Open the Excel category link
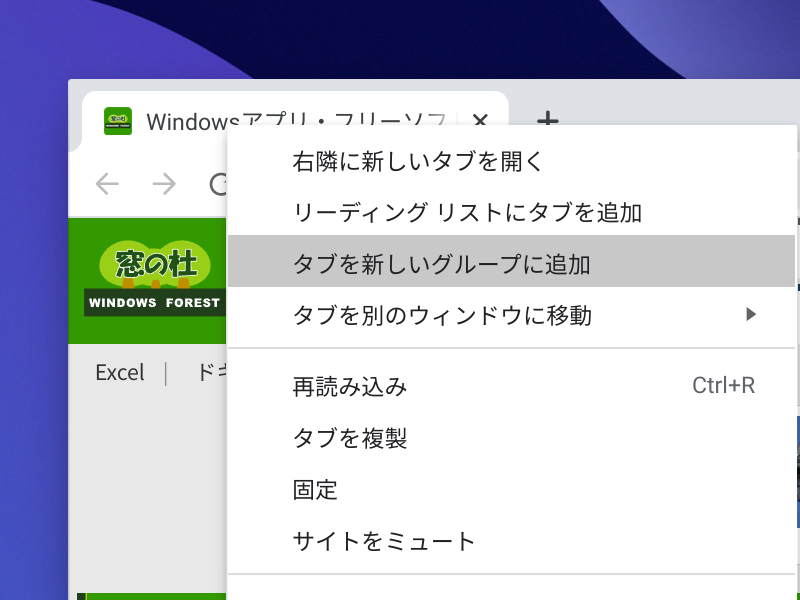Viewport: 800px width, 600px height. click(120, 372)
